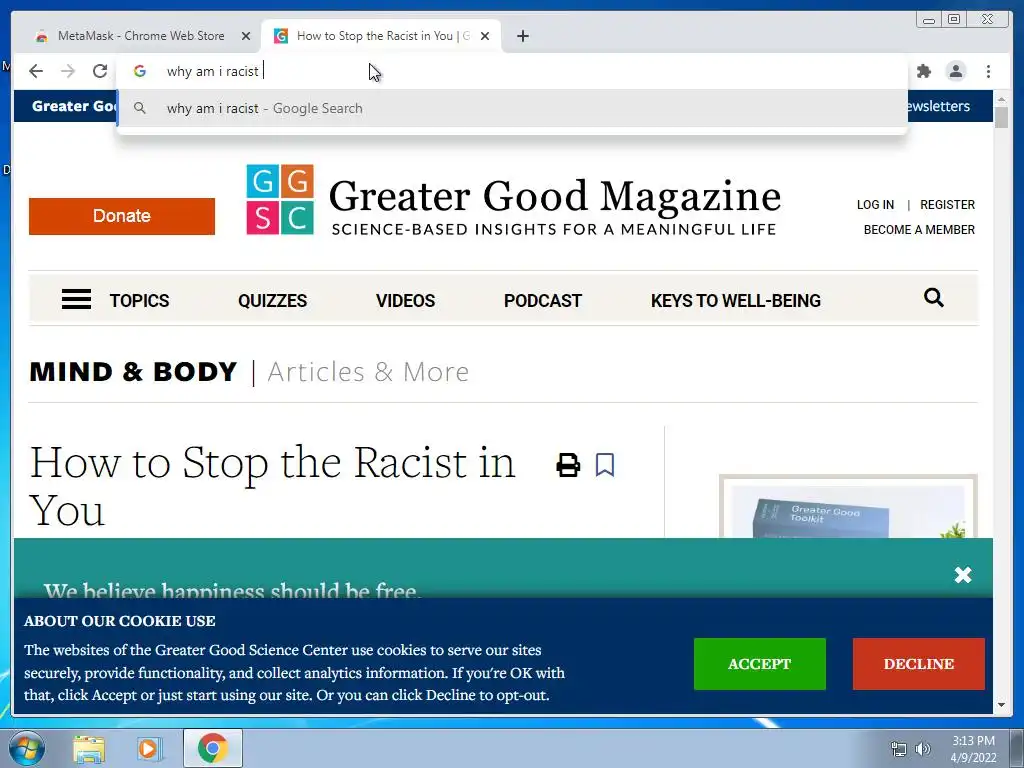Open the Chrome extensions puzzle icon

[x=923, y=71]
